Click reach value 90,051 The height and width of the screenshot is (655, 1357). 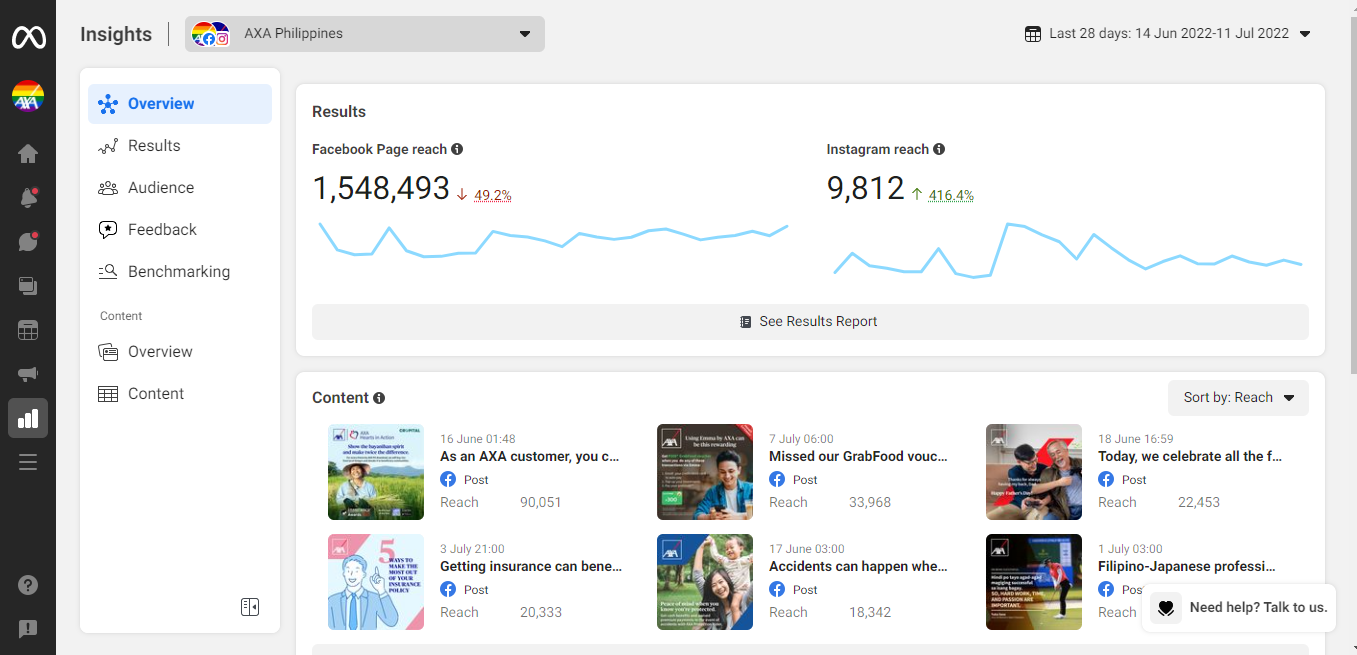(x=541, y=503)
